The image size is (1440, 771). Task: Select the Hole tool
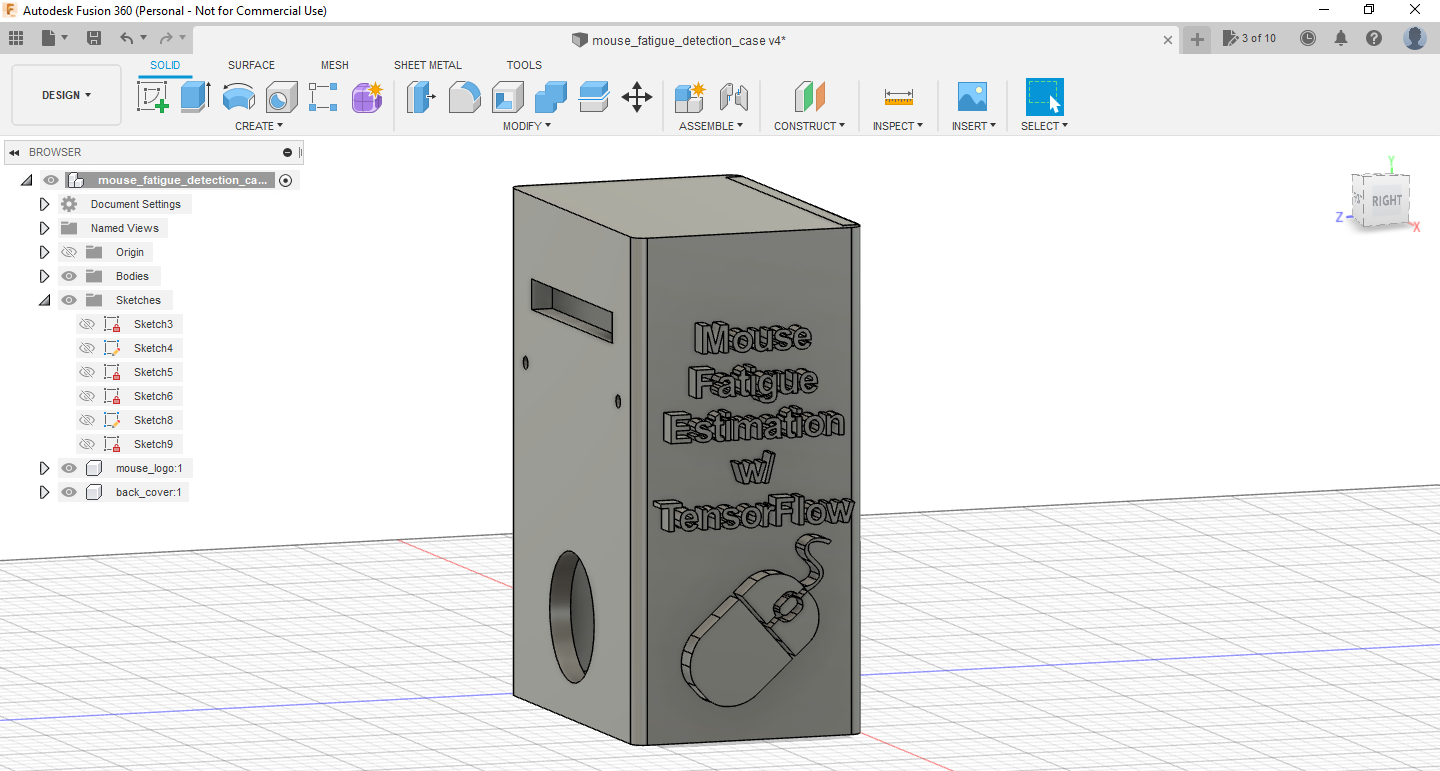pos(281,97)
